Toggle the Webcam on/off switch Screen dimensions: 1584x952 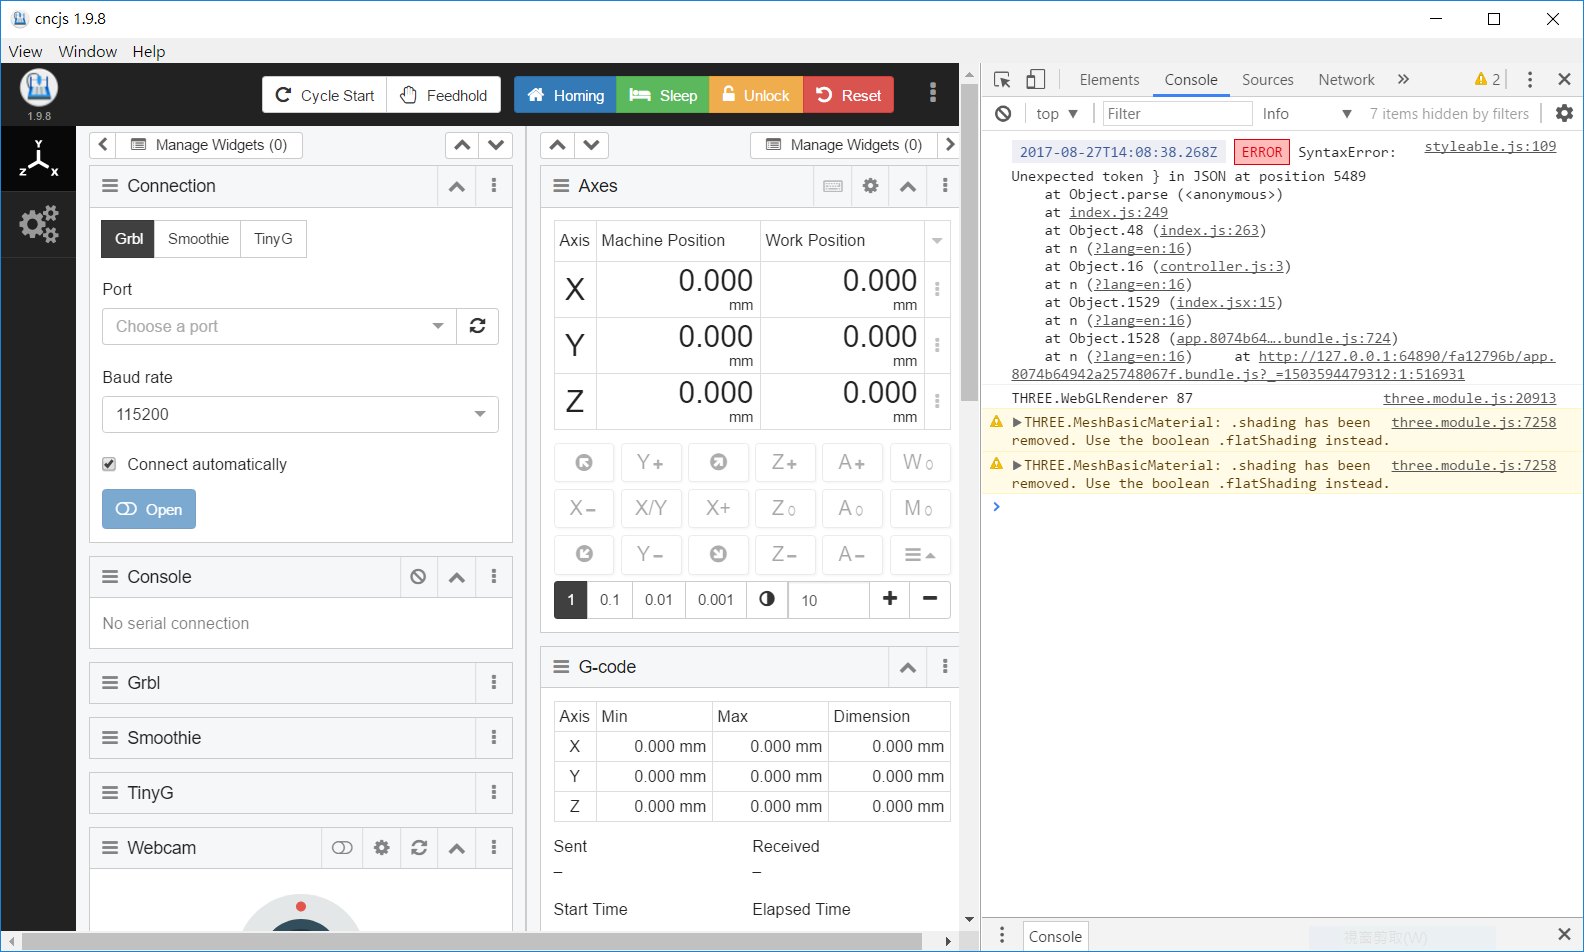[342, 848]
